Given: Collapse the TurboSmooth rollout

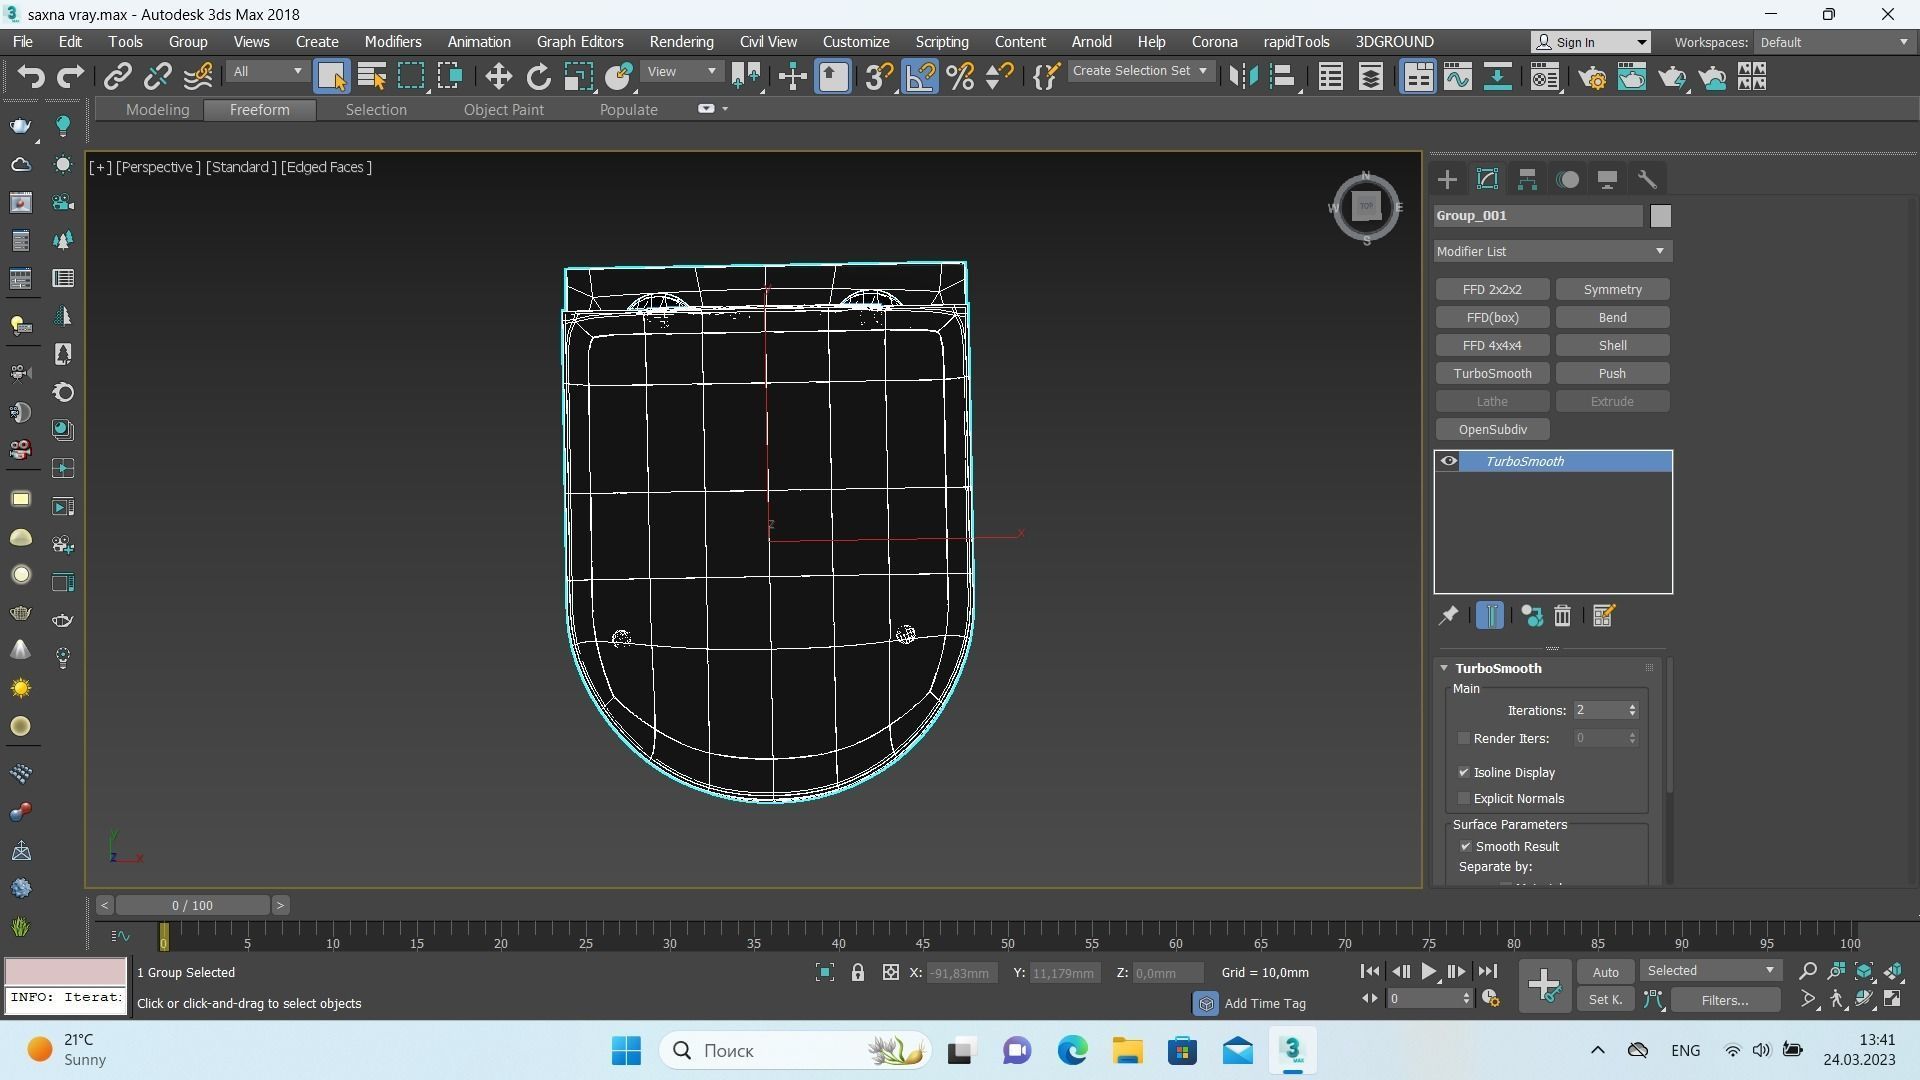Looking at the screenshot, I should pos(1444,668).
